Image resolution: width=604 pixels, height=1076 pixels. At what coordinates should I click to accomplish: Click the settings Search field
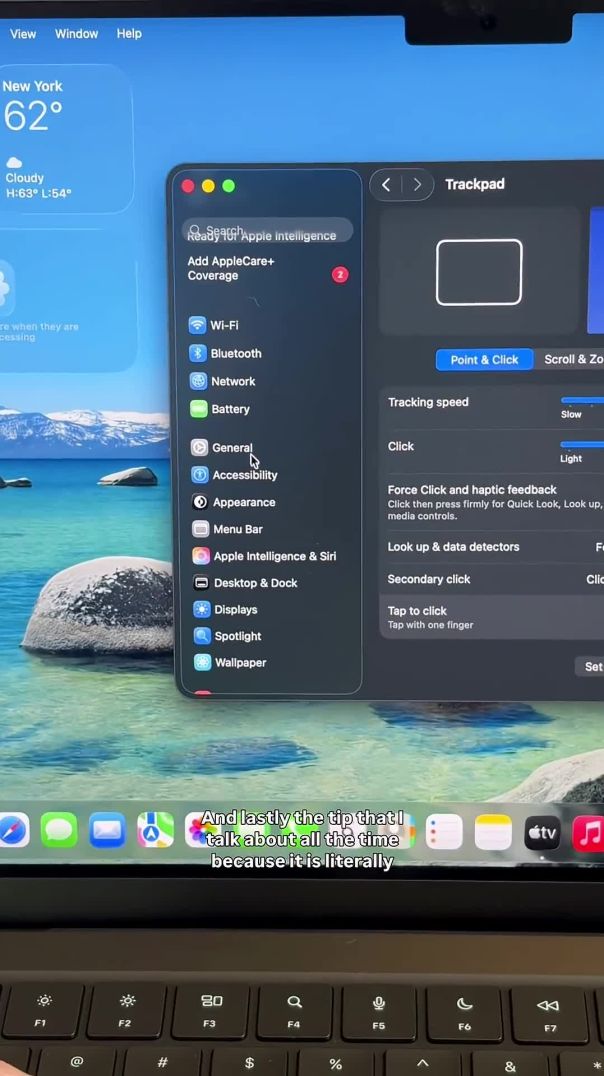click(x=268, y=229)
